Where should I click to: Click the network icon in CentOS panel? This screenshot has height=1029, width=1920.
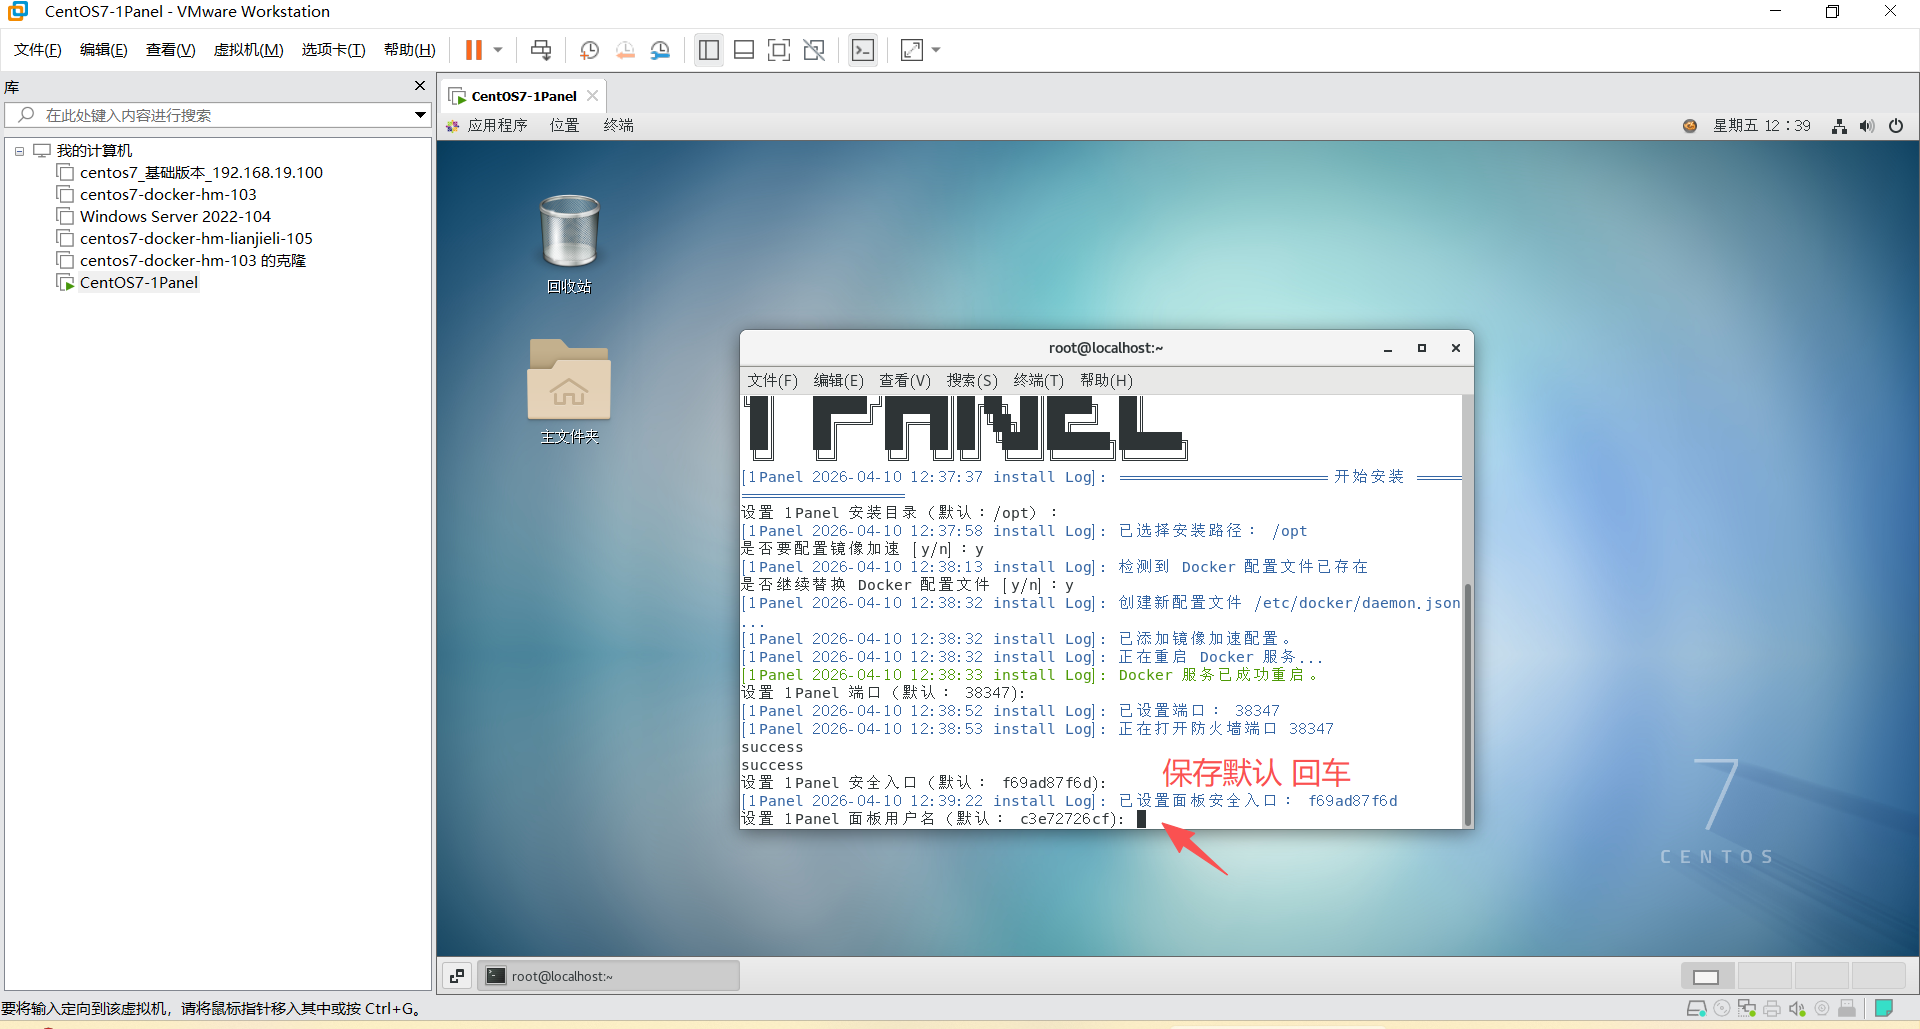click(1839, 126)
